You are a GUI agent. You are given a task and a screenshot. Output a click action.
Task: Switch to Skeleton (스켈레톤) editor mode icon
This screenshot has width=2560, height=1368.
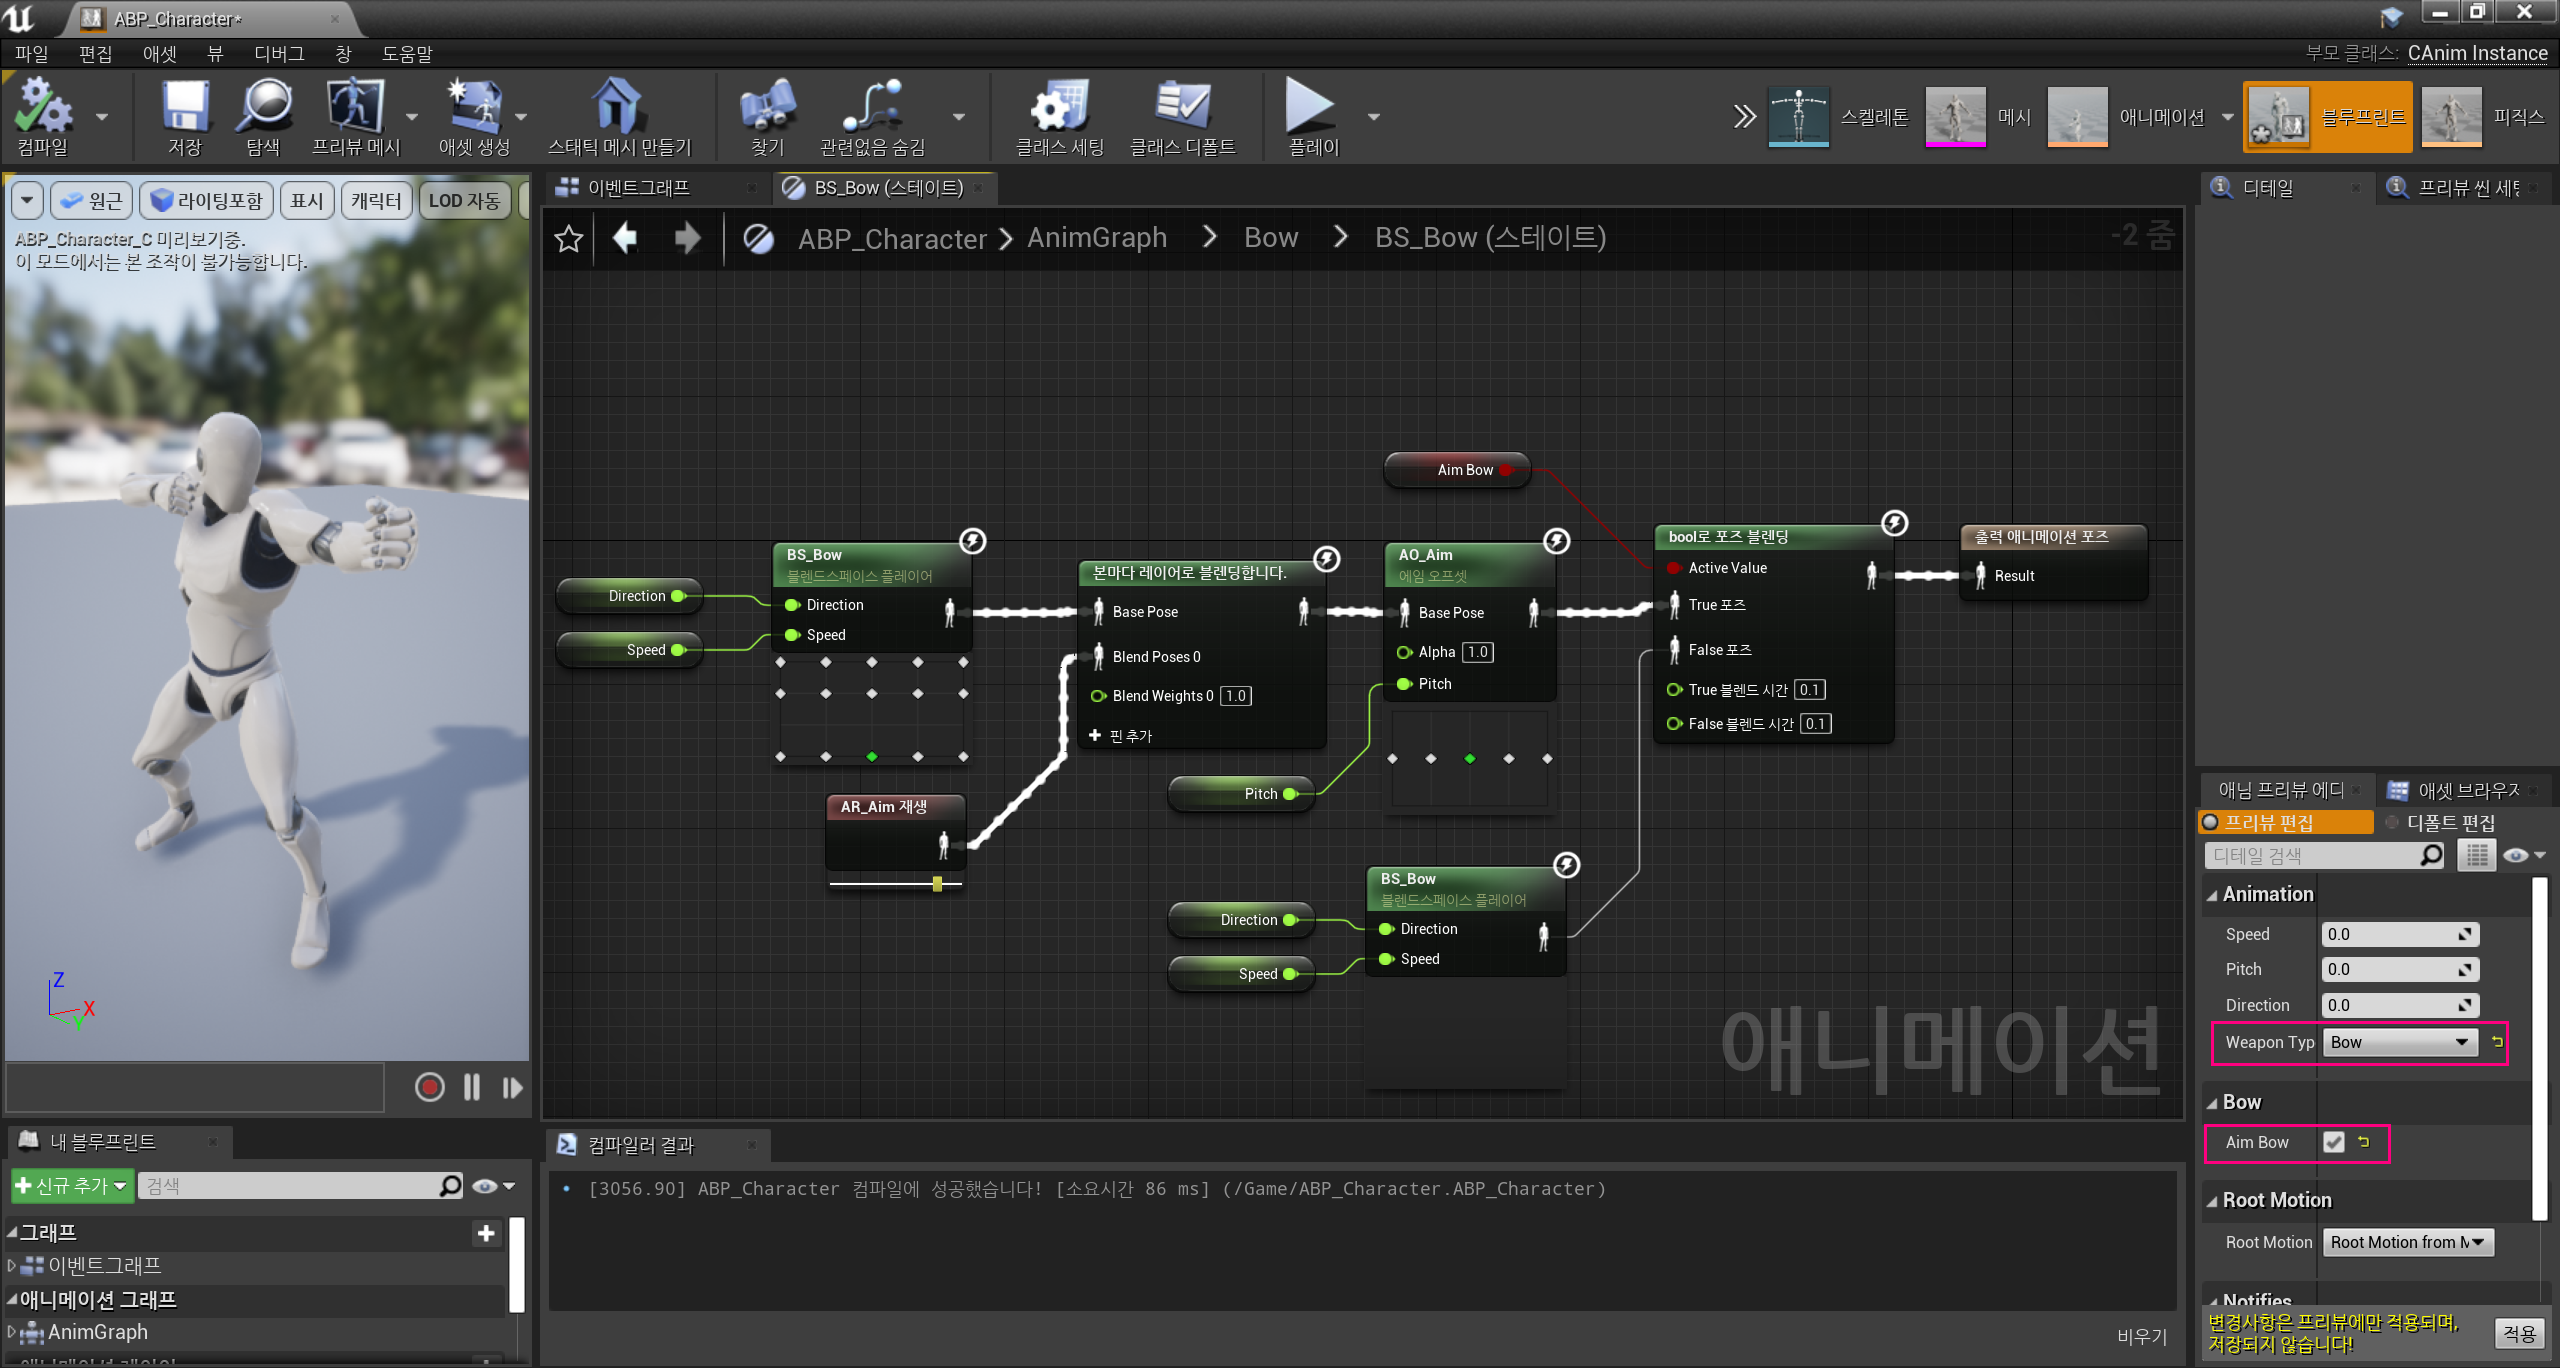pyautogui.click(x=1798, y=116)
